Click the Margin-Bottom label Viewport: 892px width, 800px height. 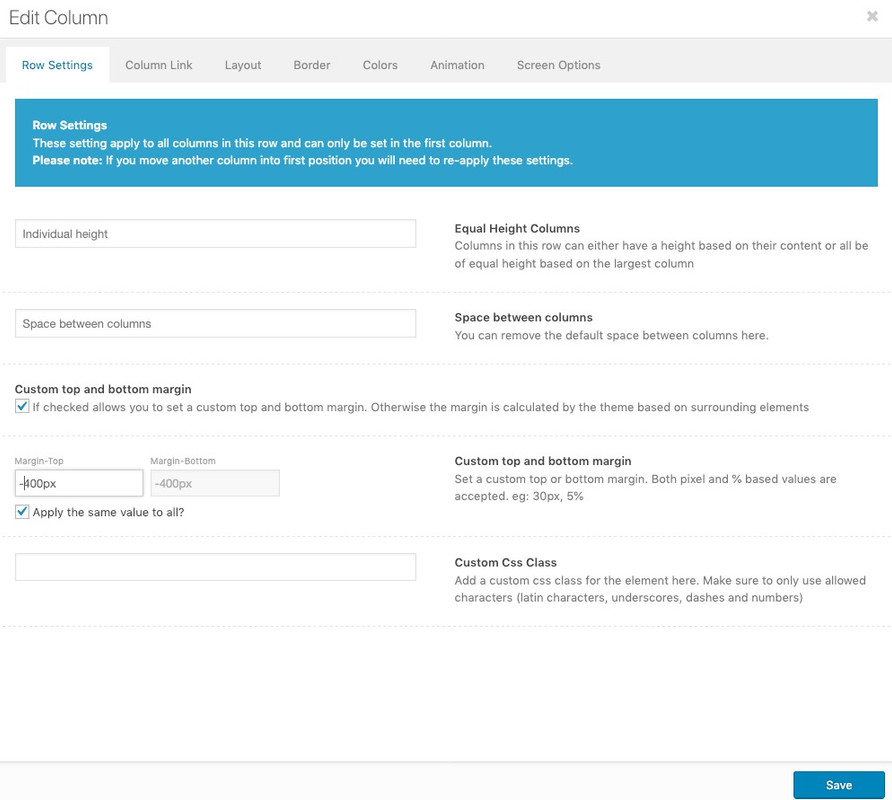183,461
